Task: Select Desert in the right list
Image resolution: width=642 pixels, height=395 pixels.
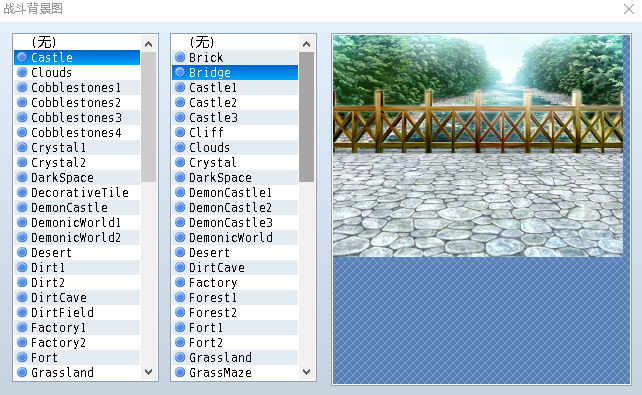Action: 235,253
